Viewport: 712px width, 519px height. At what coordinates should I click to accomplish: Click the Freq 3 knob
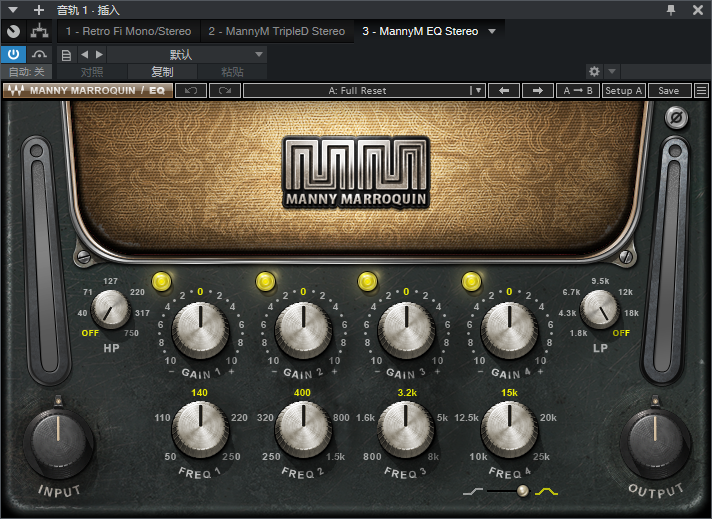(406, 429)
